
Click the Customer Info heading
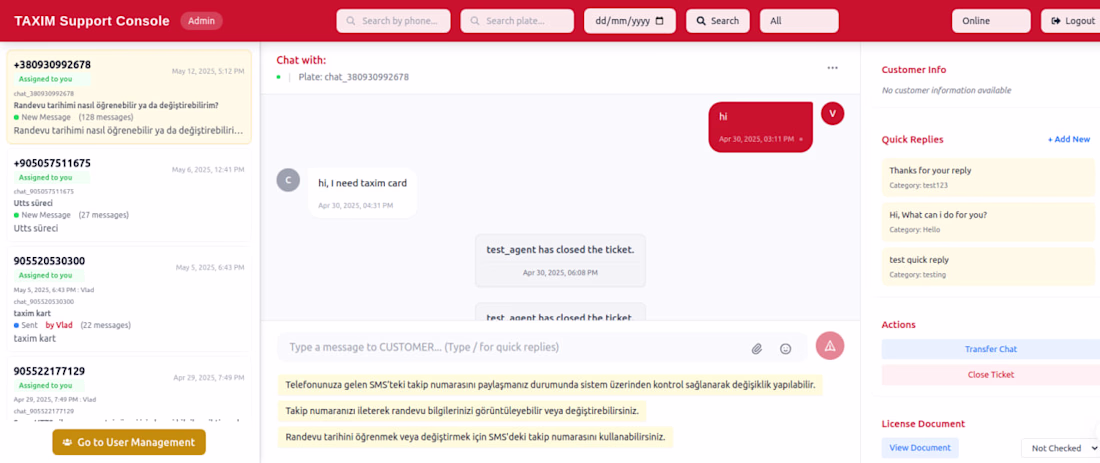pos(913,70)
